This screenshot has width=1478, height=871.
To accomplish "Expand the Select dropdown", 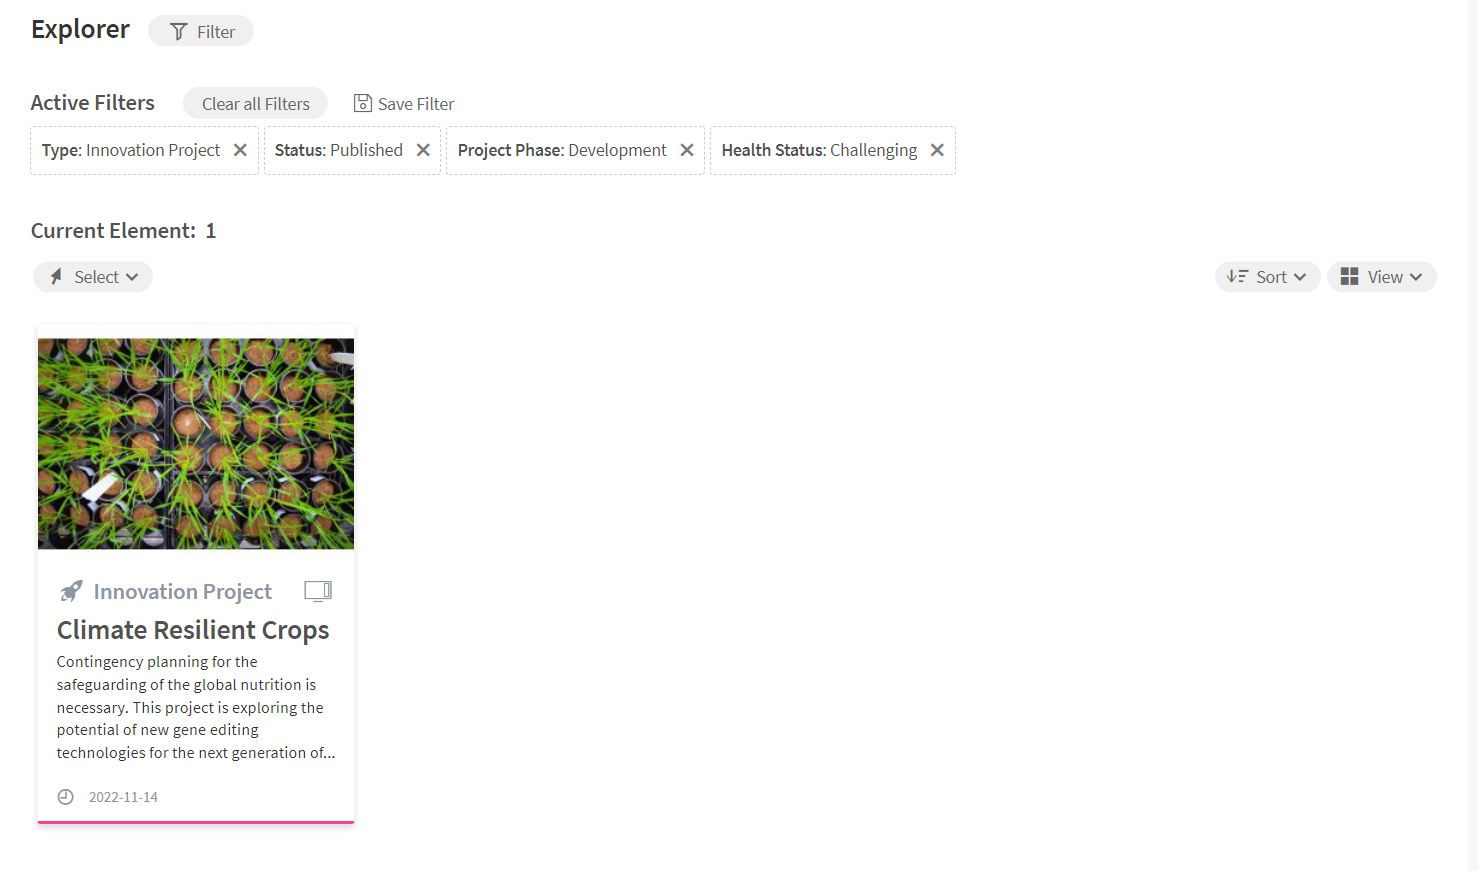I will (x=93, y=277).
